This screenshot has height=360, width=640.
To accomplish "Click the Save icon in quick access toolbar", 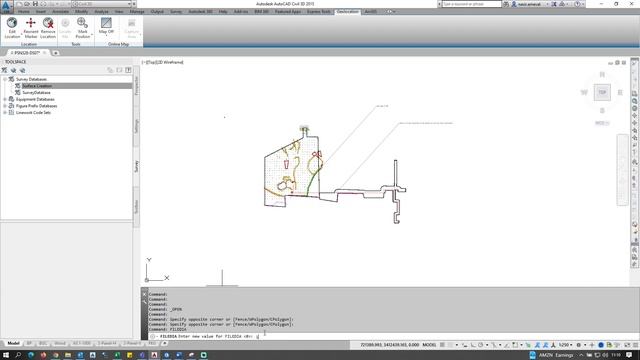I will (35, 4).
